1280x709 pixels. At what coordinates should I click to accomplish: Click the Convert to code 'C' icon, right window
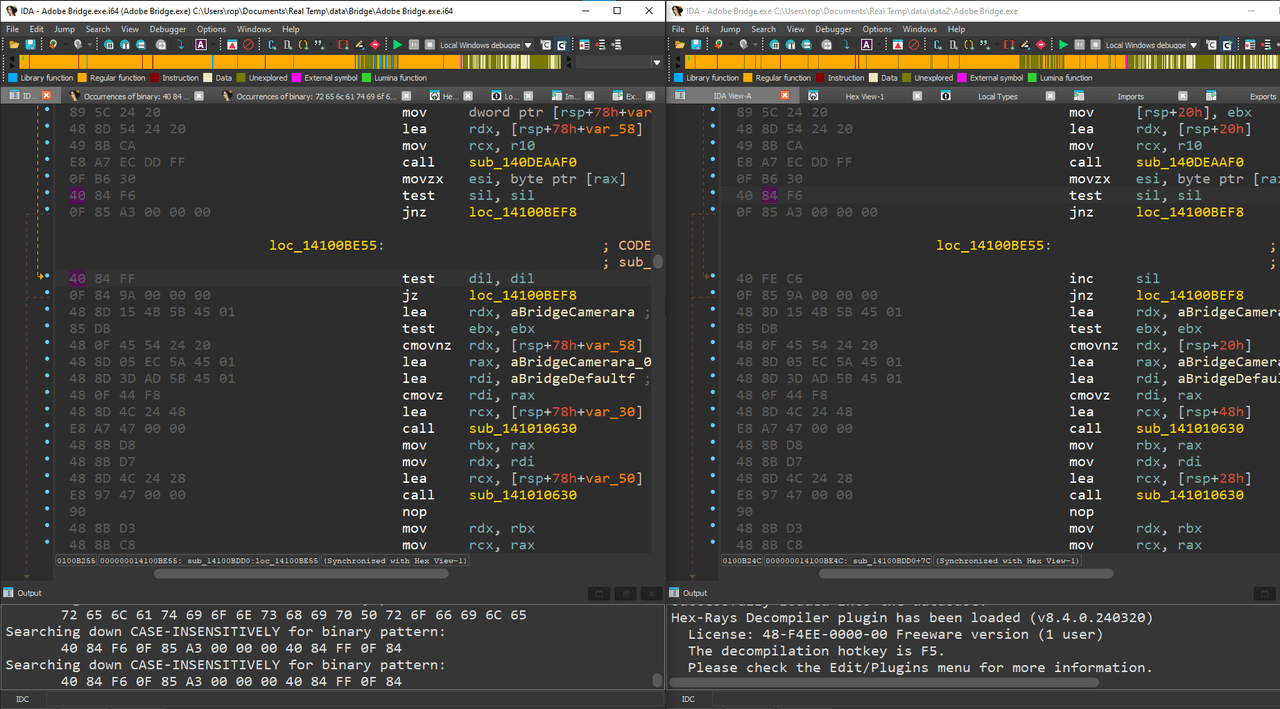[938, 45]
